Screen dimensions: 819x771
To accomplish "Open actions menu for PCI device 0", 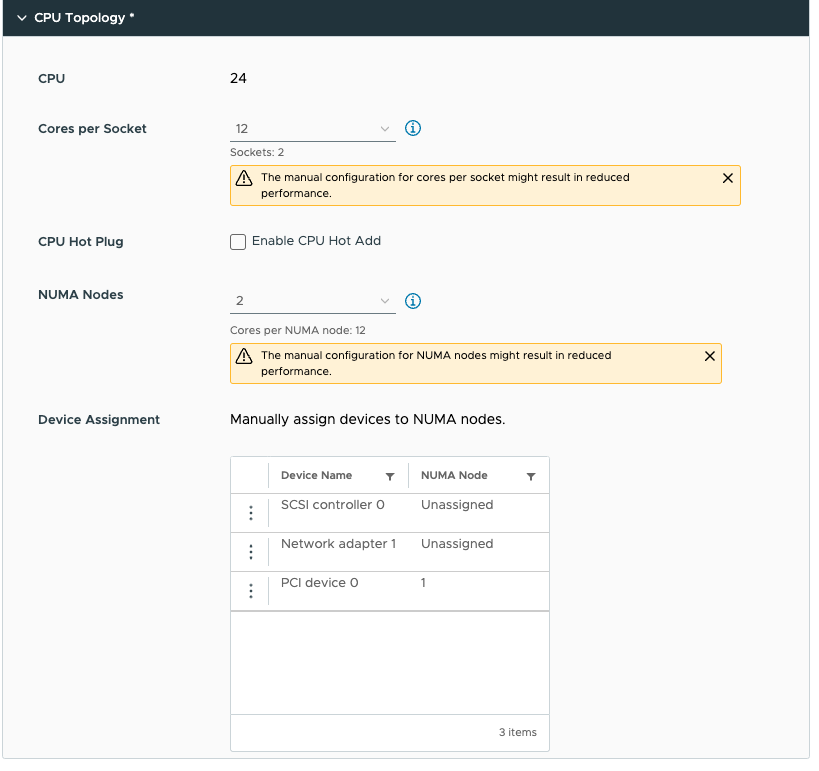I will pyautogui.click(x=250, y=591).
